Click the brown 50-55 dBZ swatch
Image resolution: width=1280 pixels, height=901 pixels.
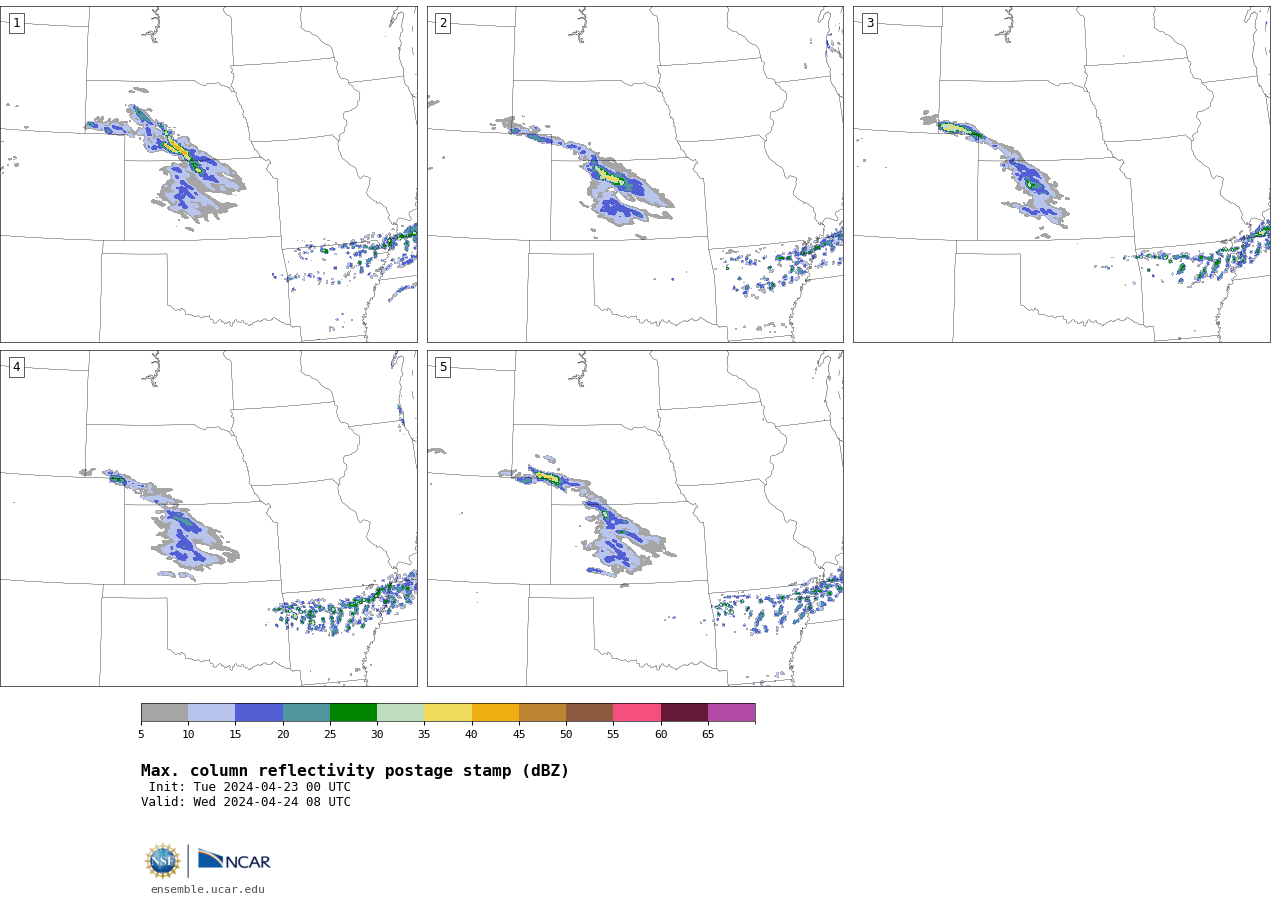589,712
